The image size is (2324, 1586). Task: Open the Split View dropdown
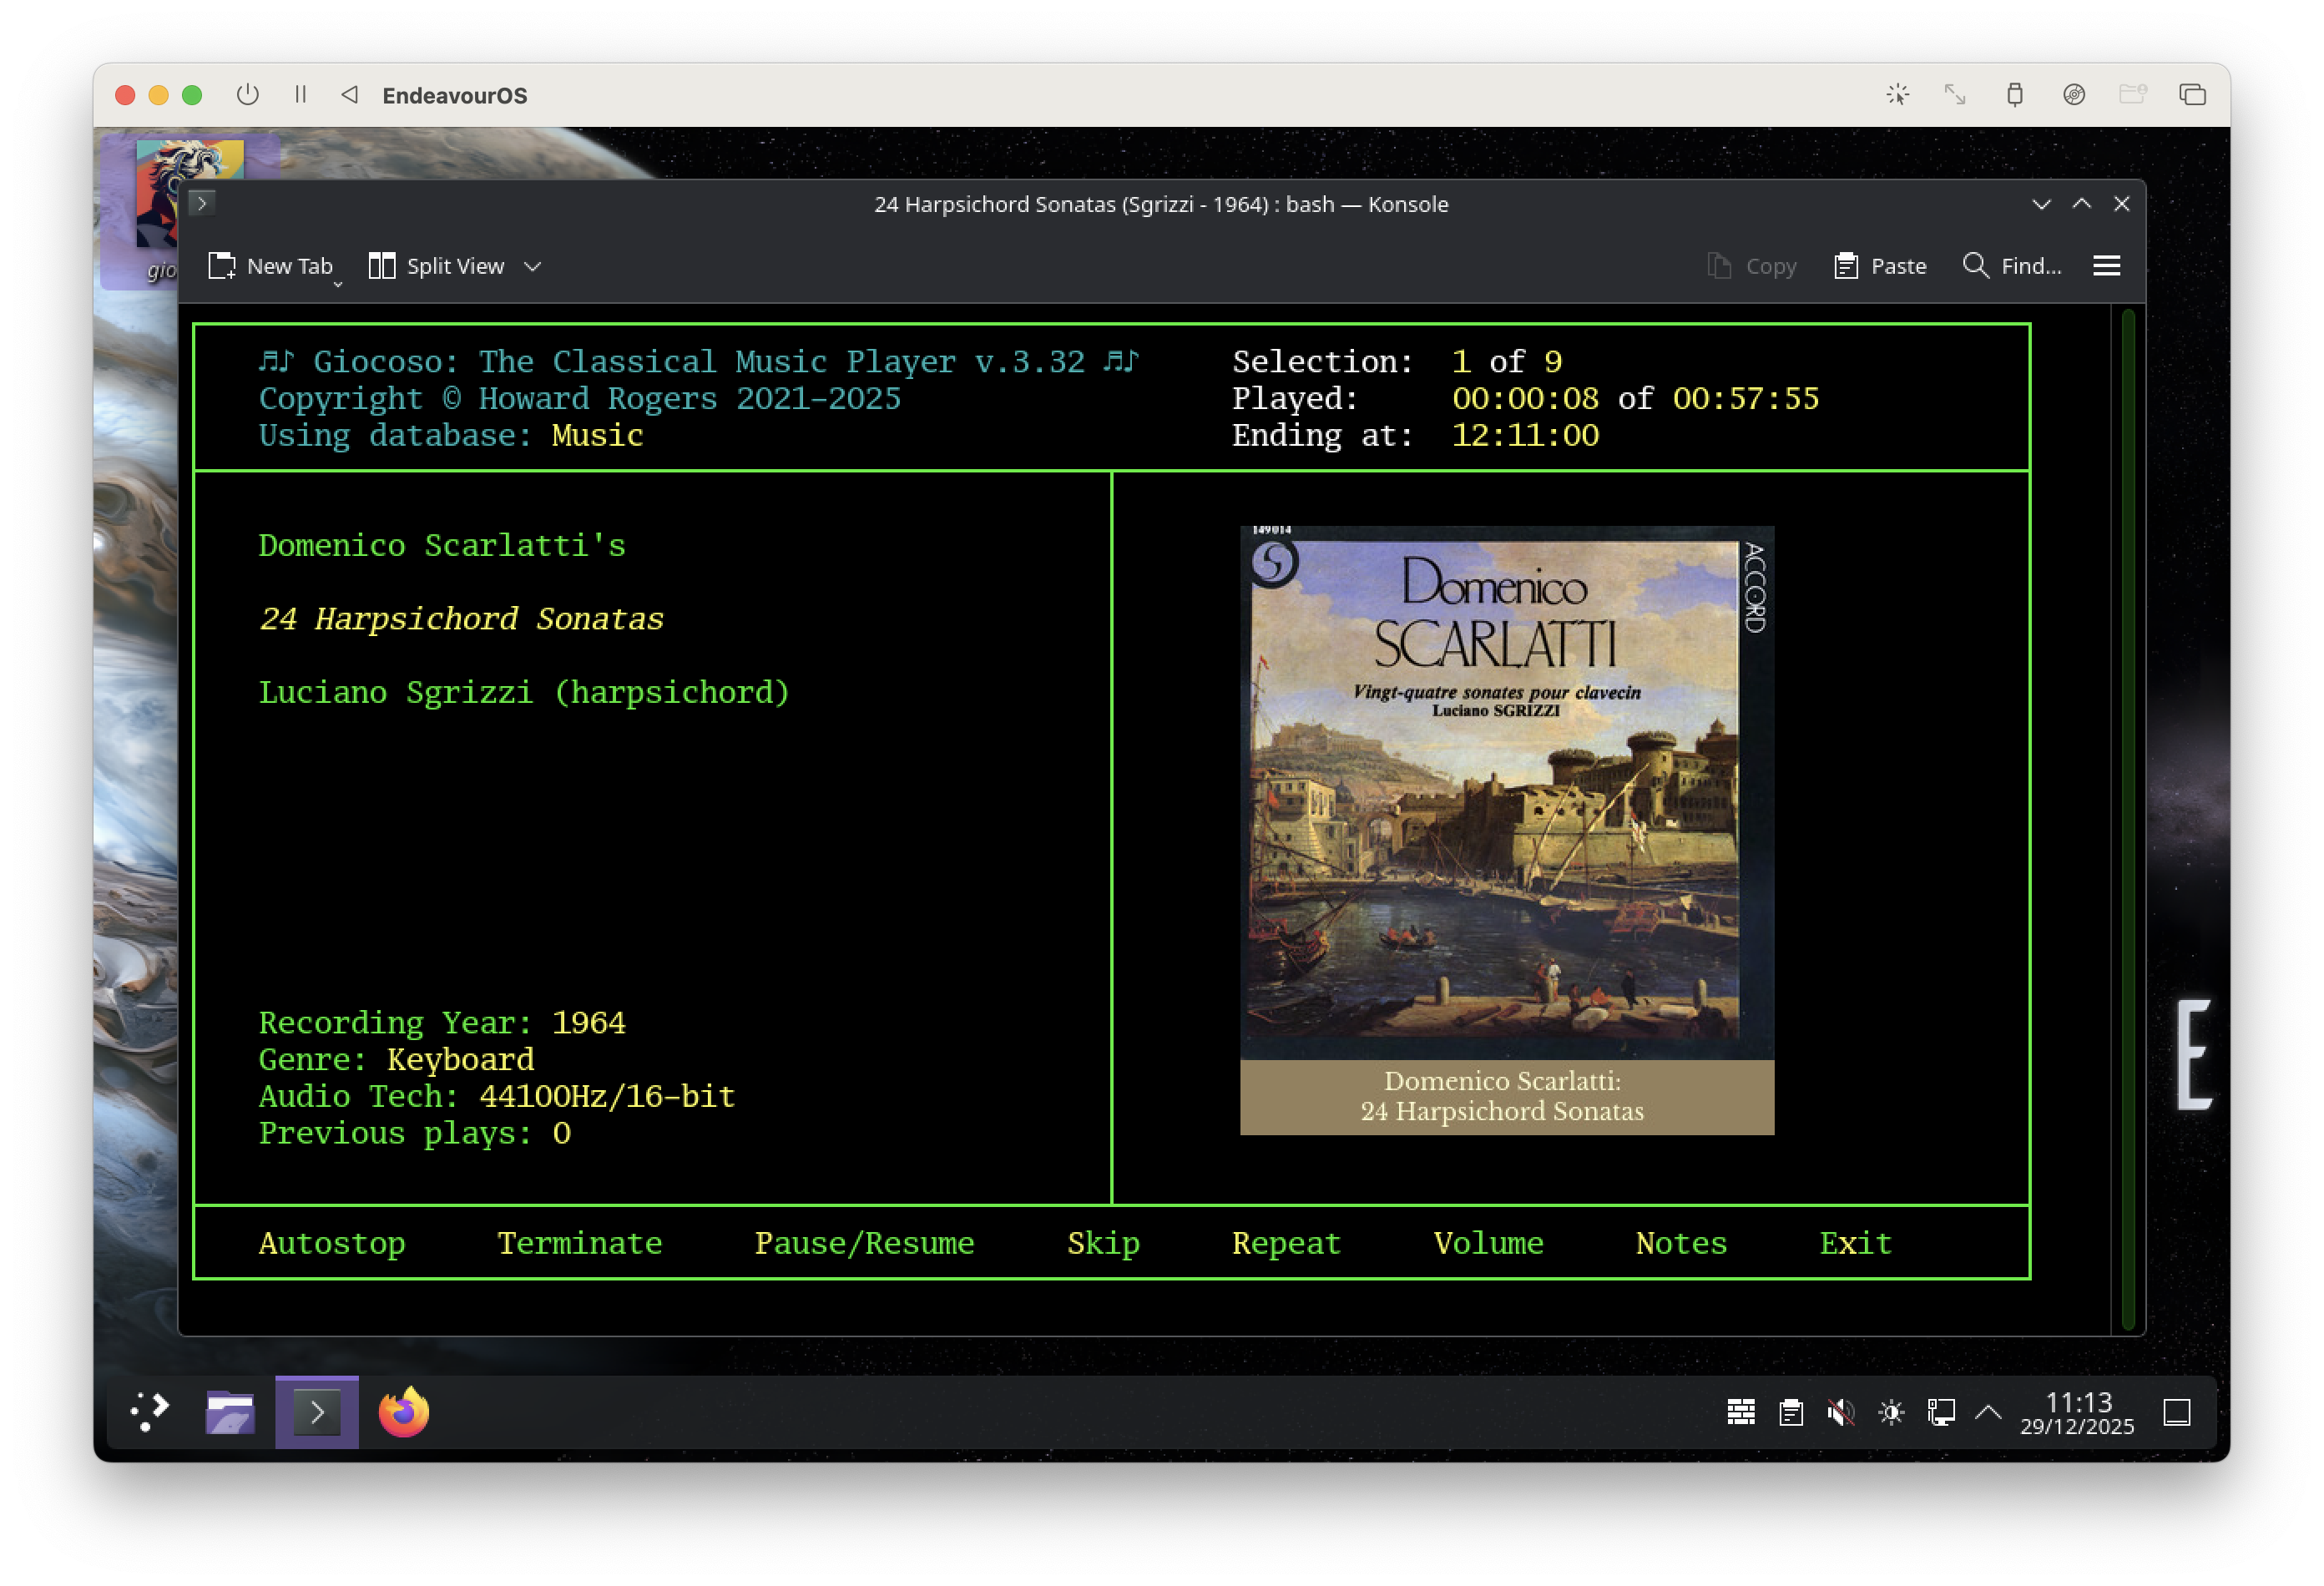click(x=532, y=266)
